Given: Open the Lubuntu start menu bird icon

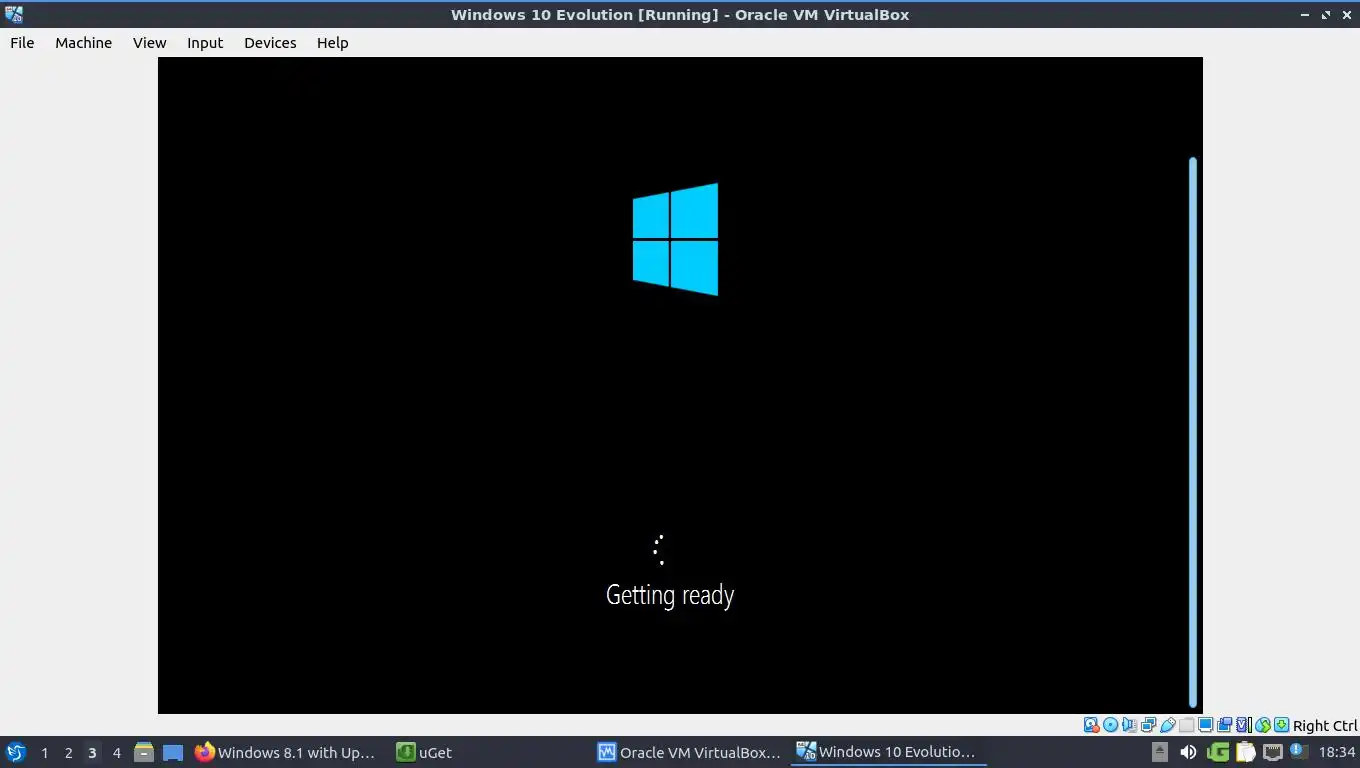Looking at the screenshot, I should [16, 752].
